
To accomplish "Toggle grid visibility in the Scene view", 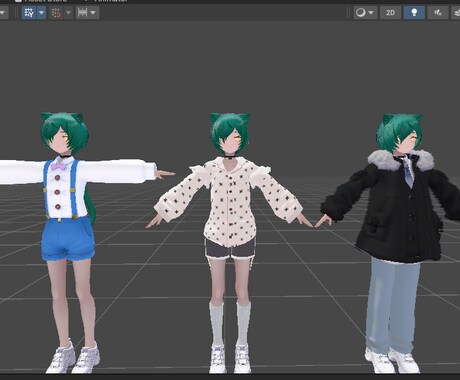I will tap(29, 13).
